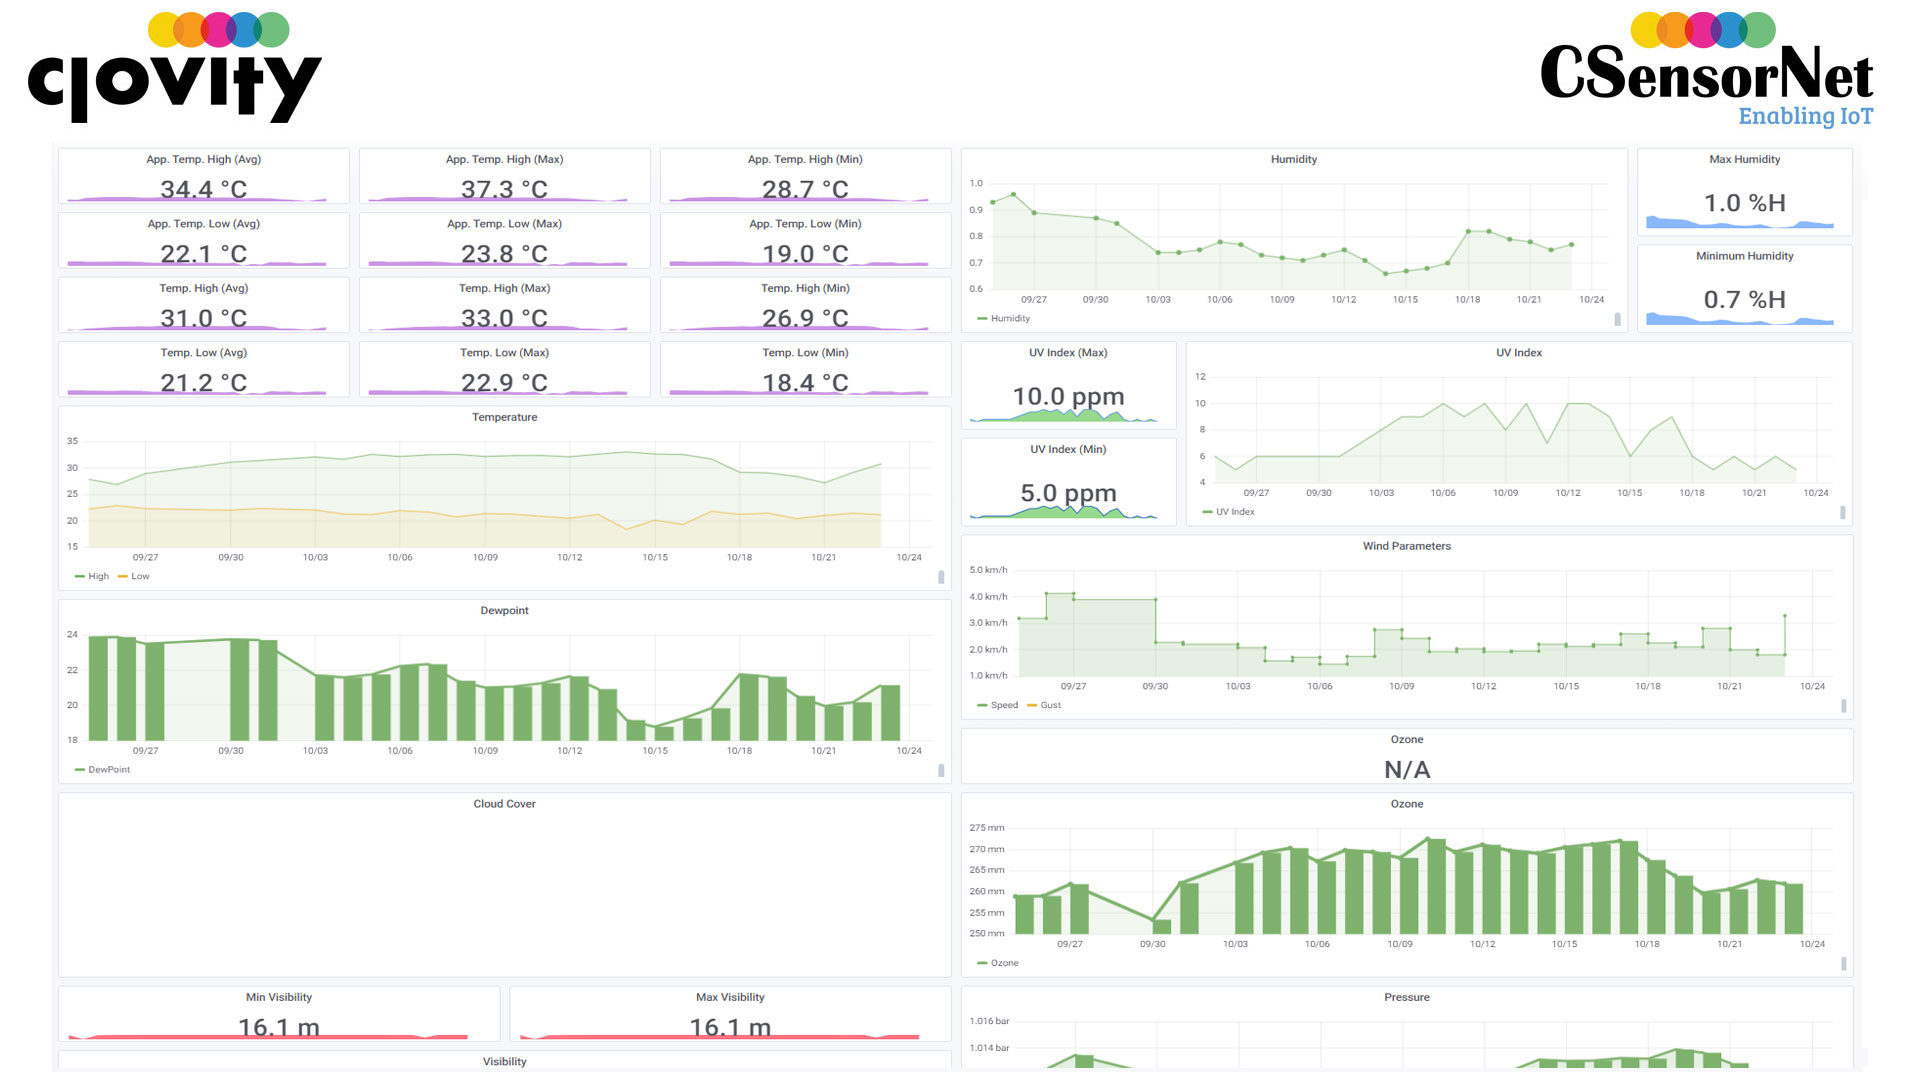Open the UV Index (Max) panel title
Screen dimensions: 1920x1080
point(1069,352)
